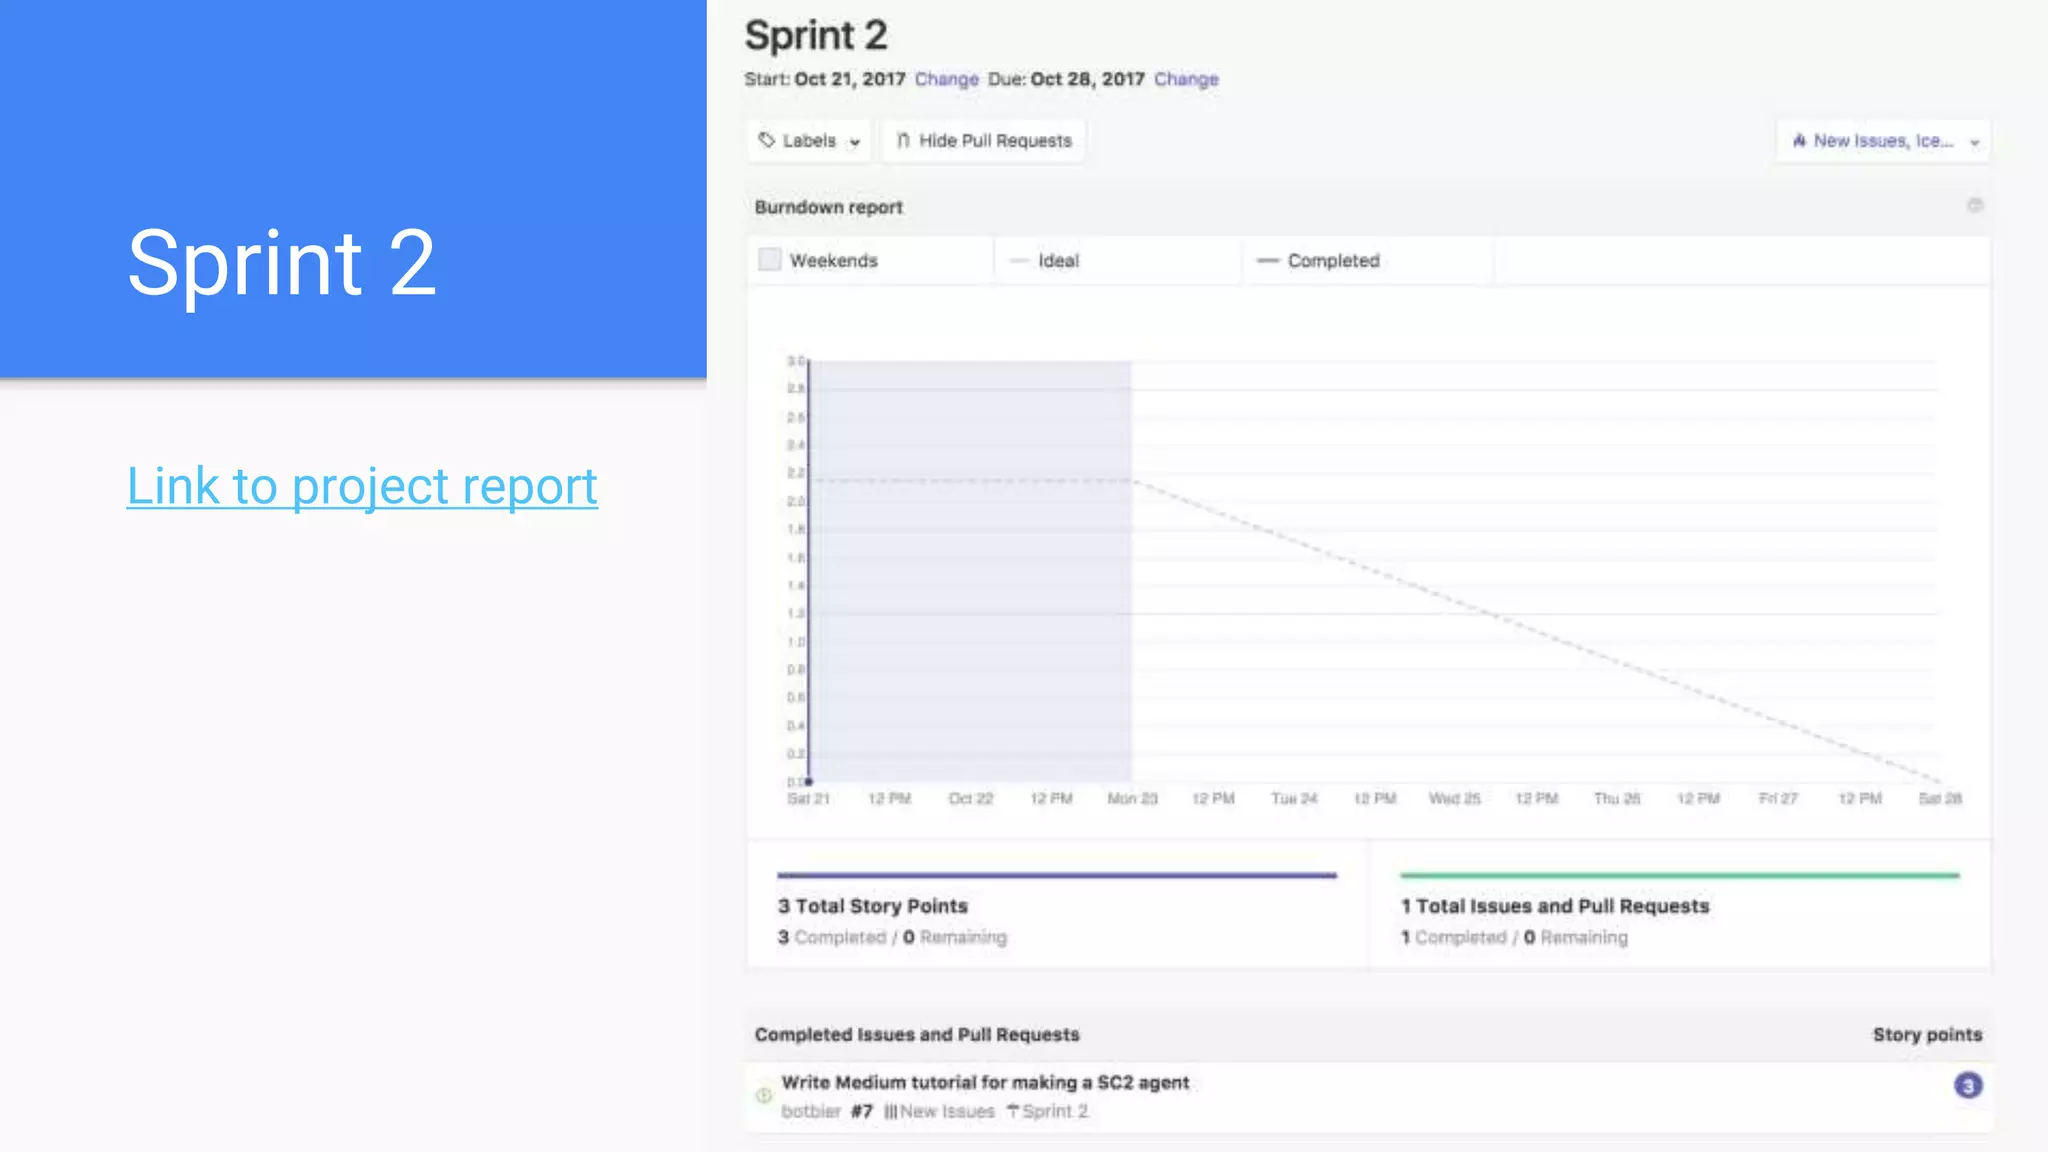Enable the Weekends checkbox

pyautogui.click(x=769, y=260)
